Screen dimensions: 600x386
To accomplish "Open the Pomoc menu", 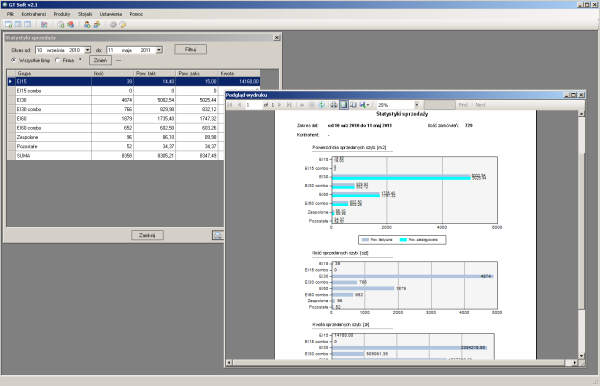I will tap(136, 14).
